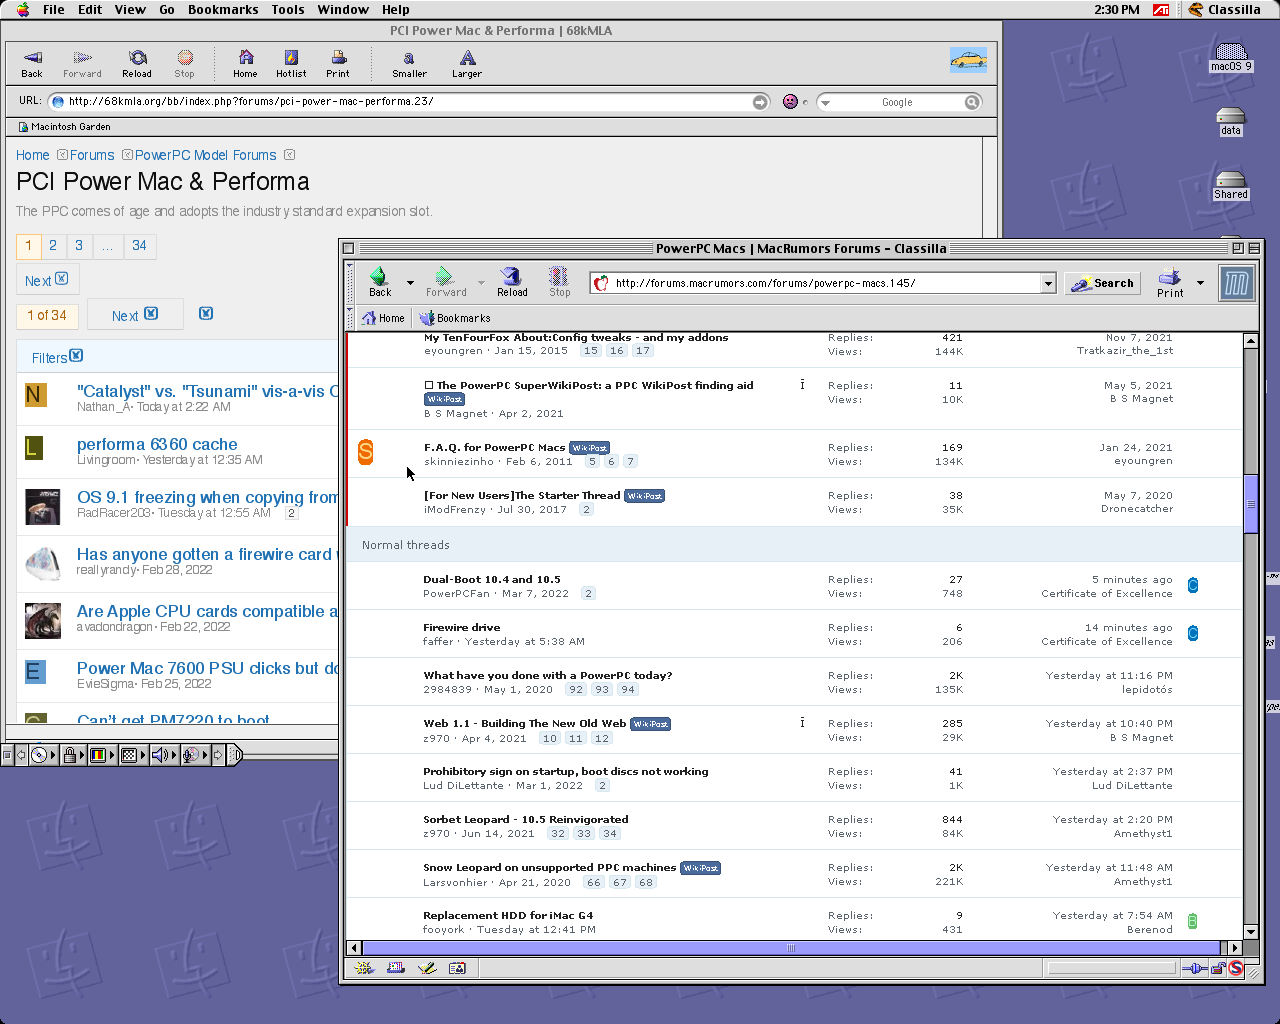The height and width of the screenshot is (1024, 1280).
Task: Click Classilla horizontal scrollbar thumb
Action: [791, 948]
